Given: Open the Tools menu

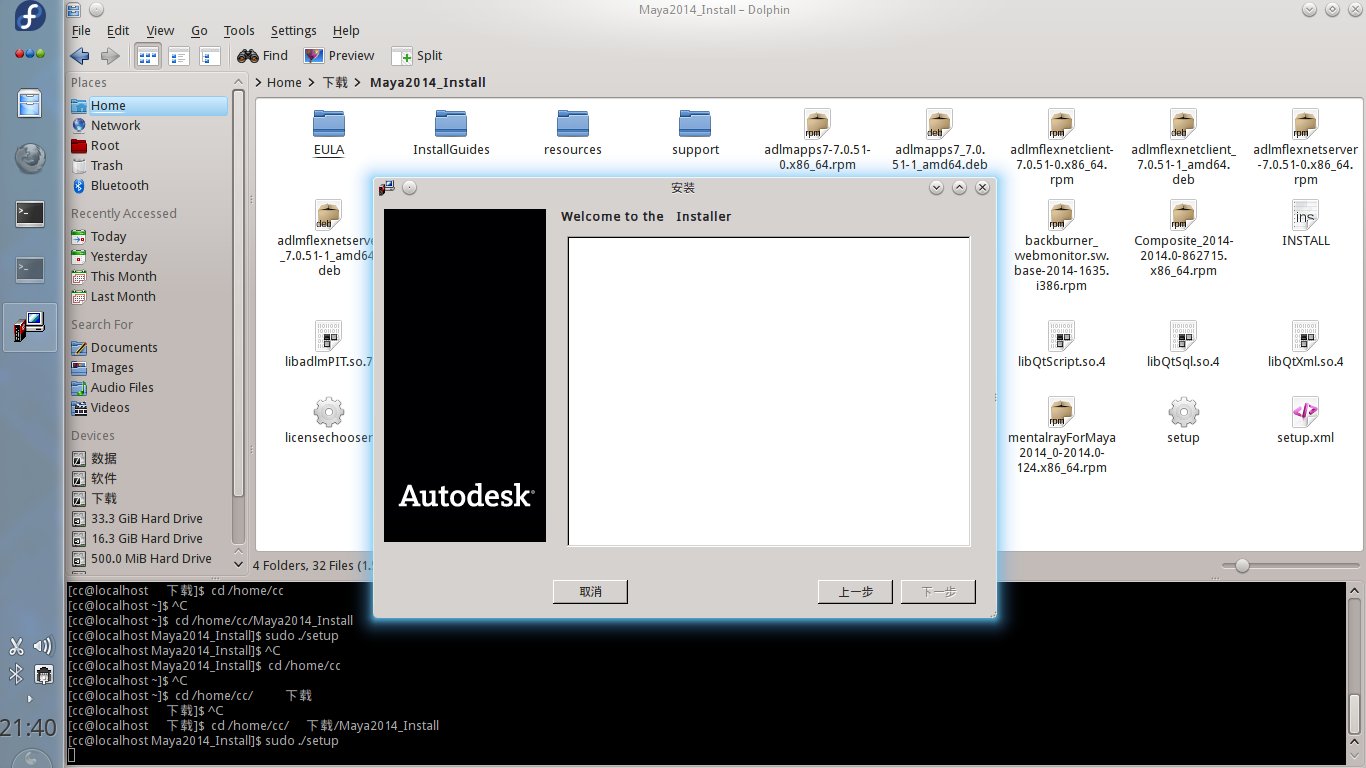Looking at the screenshot, I should [239, 31].
